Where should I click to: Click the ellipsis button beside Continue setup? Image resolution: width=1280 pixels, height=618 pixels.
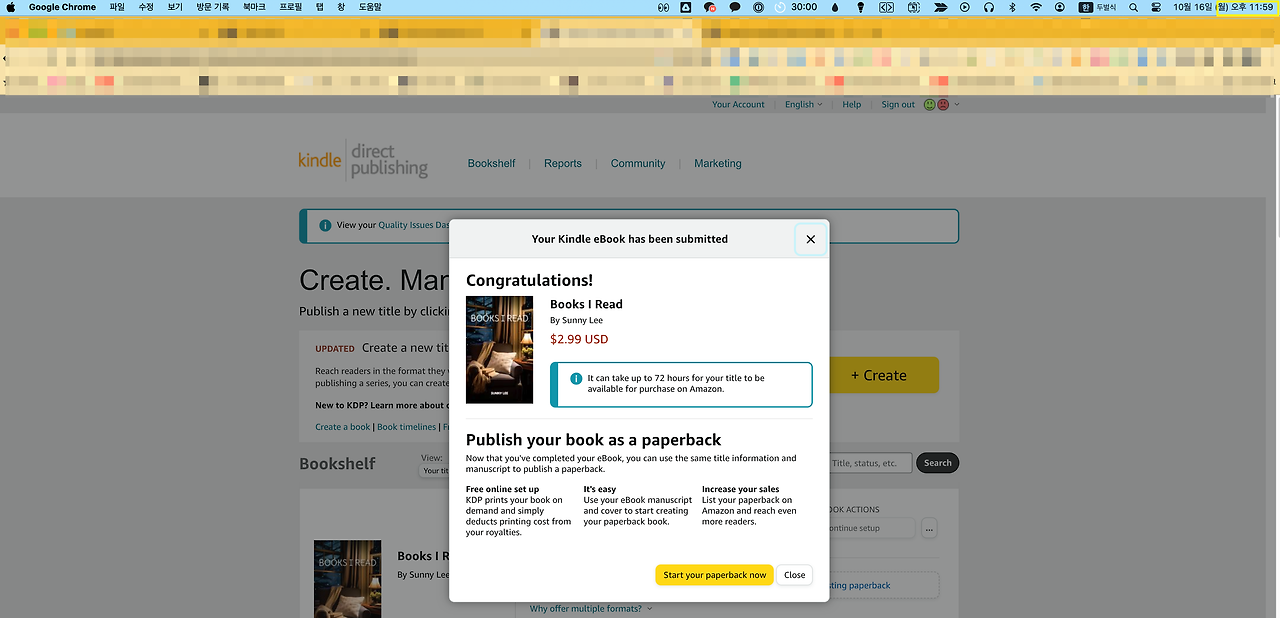[929, 528]
